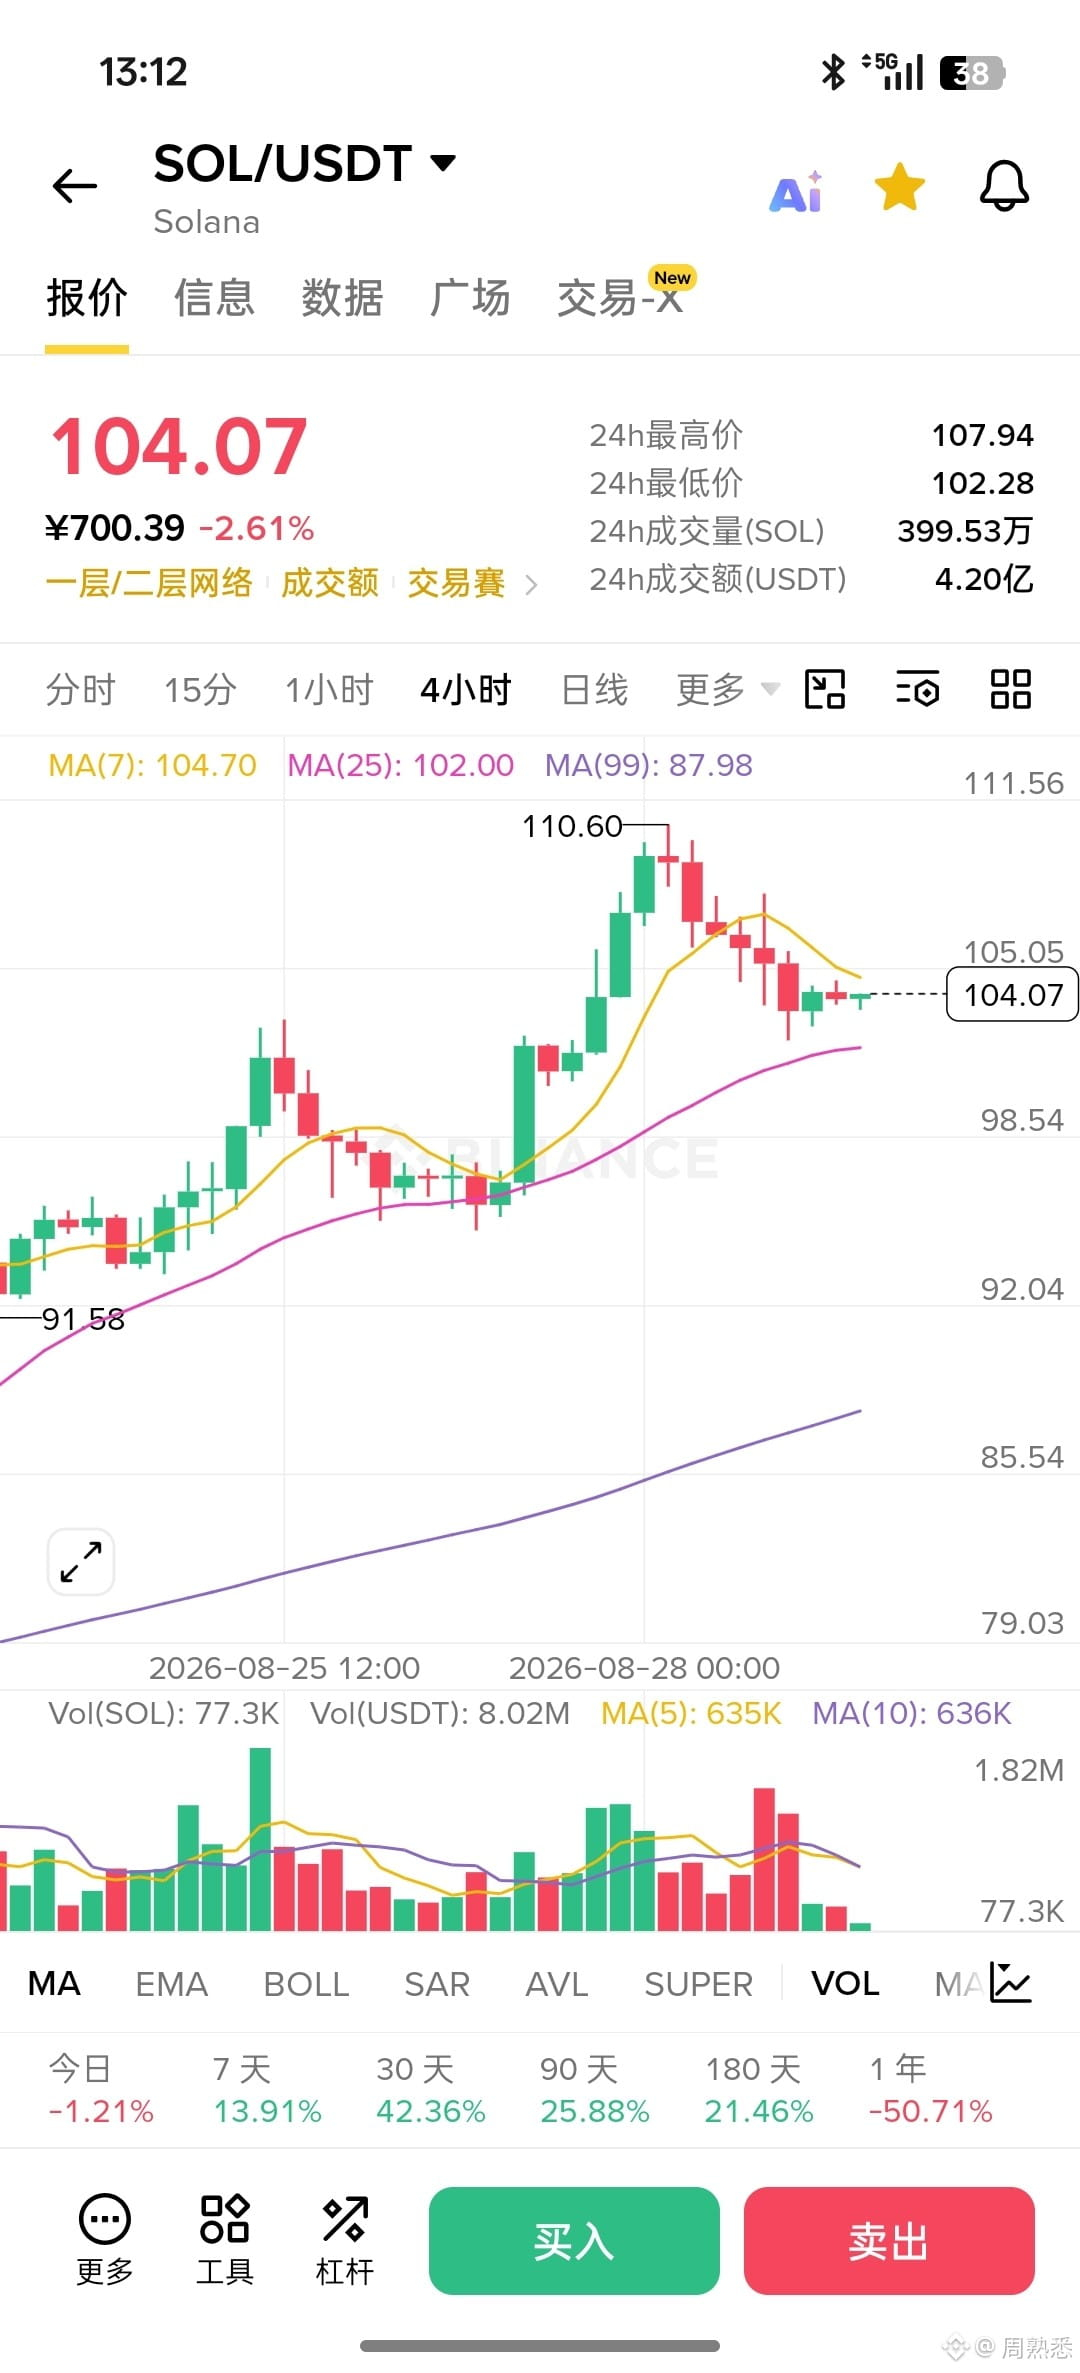Tap the 7 天 13.91% performance
The width and height of the screenshot is (1080, 2373).
pyautogui.click(x=267, y=2089)
